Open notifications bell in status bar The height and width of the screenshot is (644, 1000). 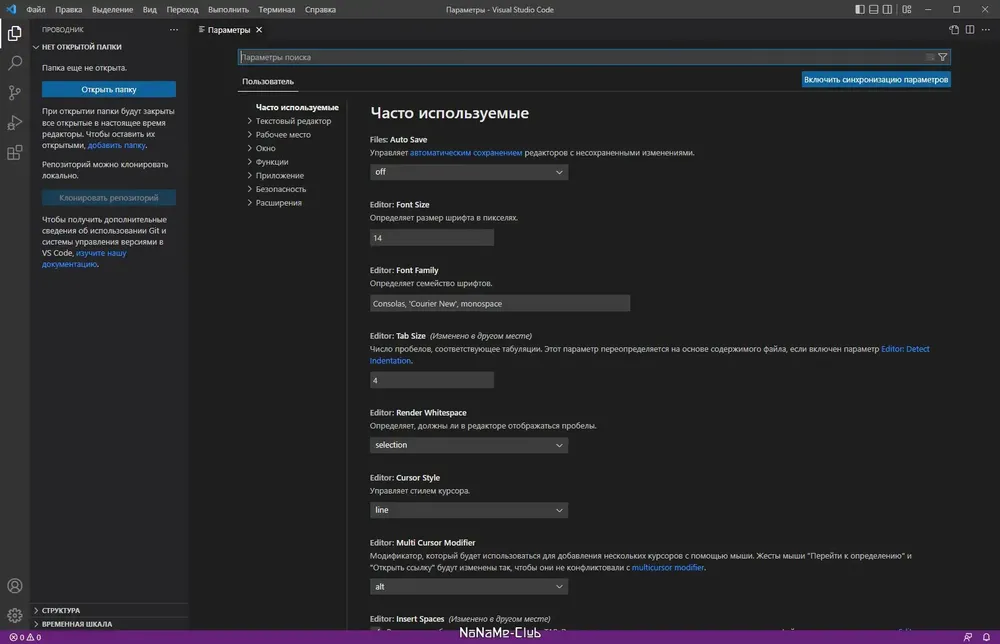986,637
